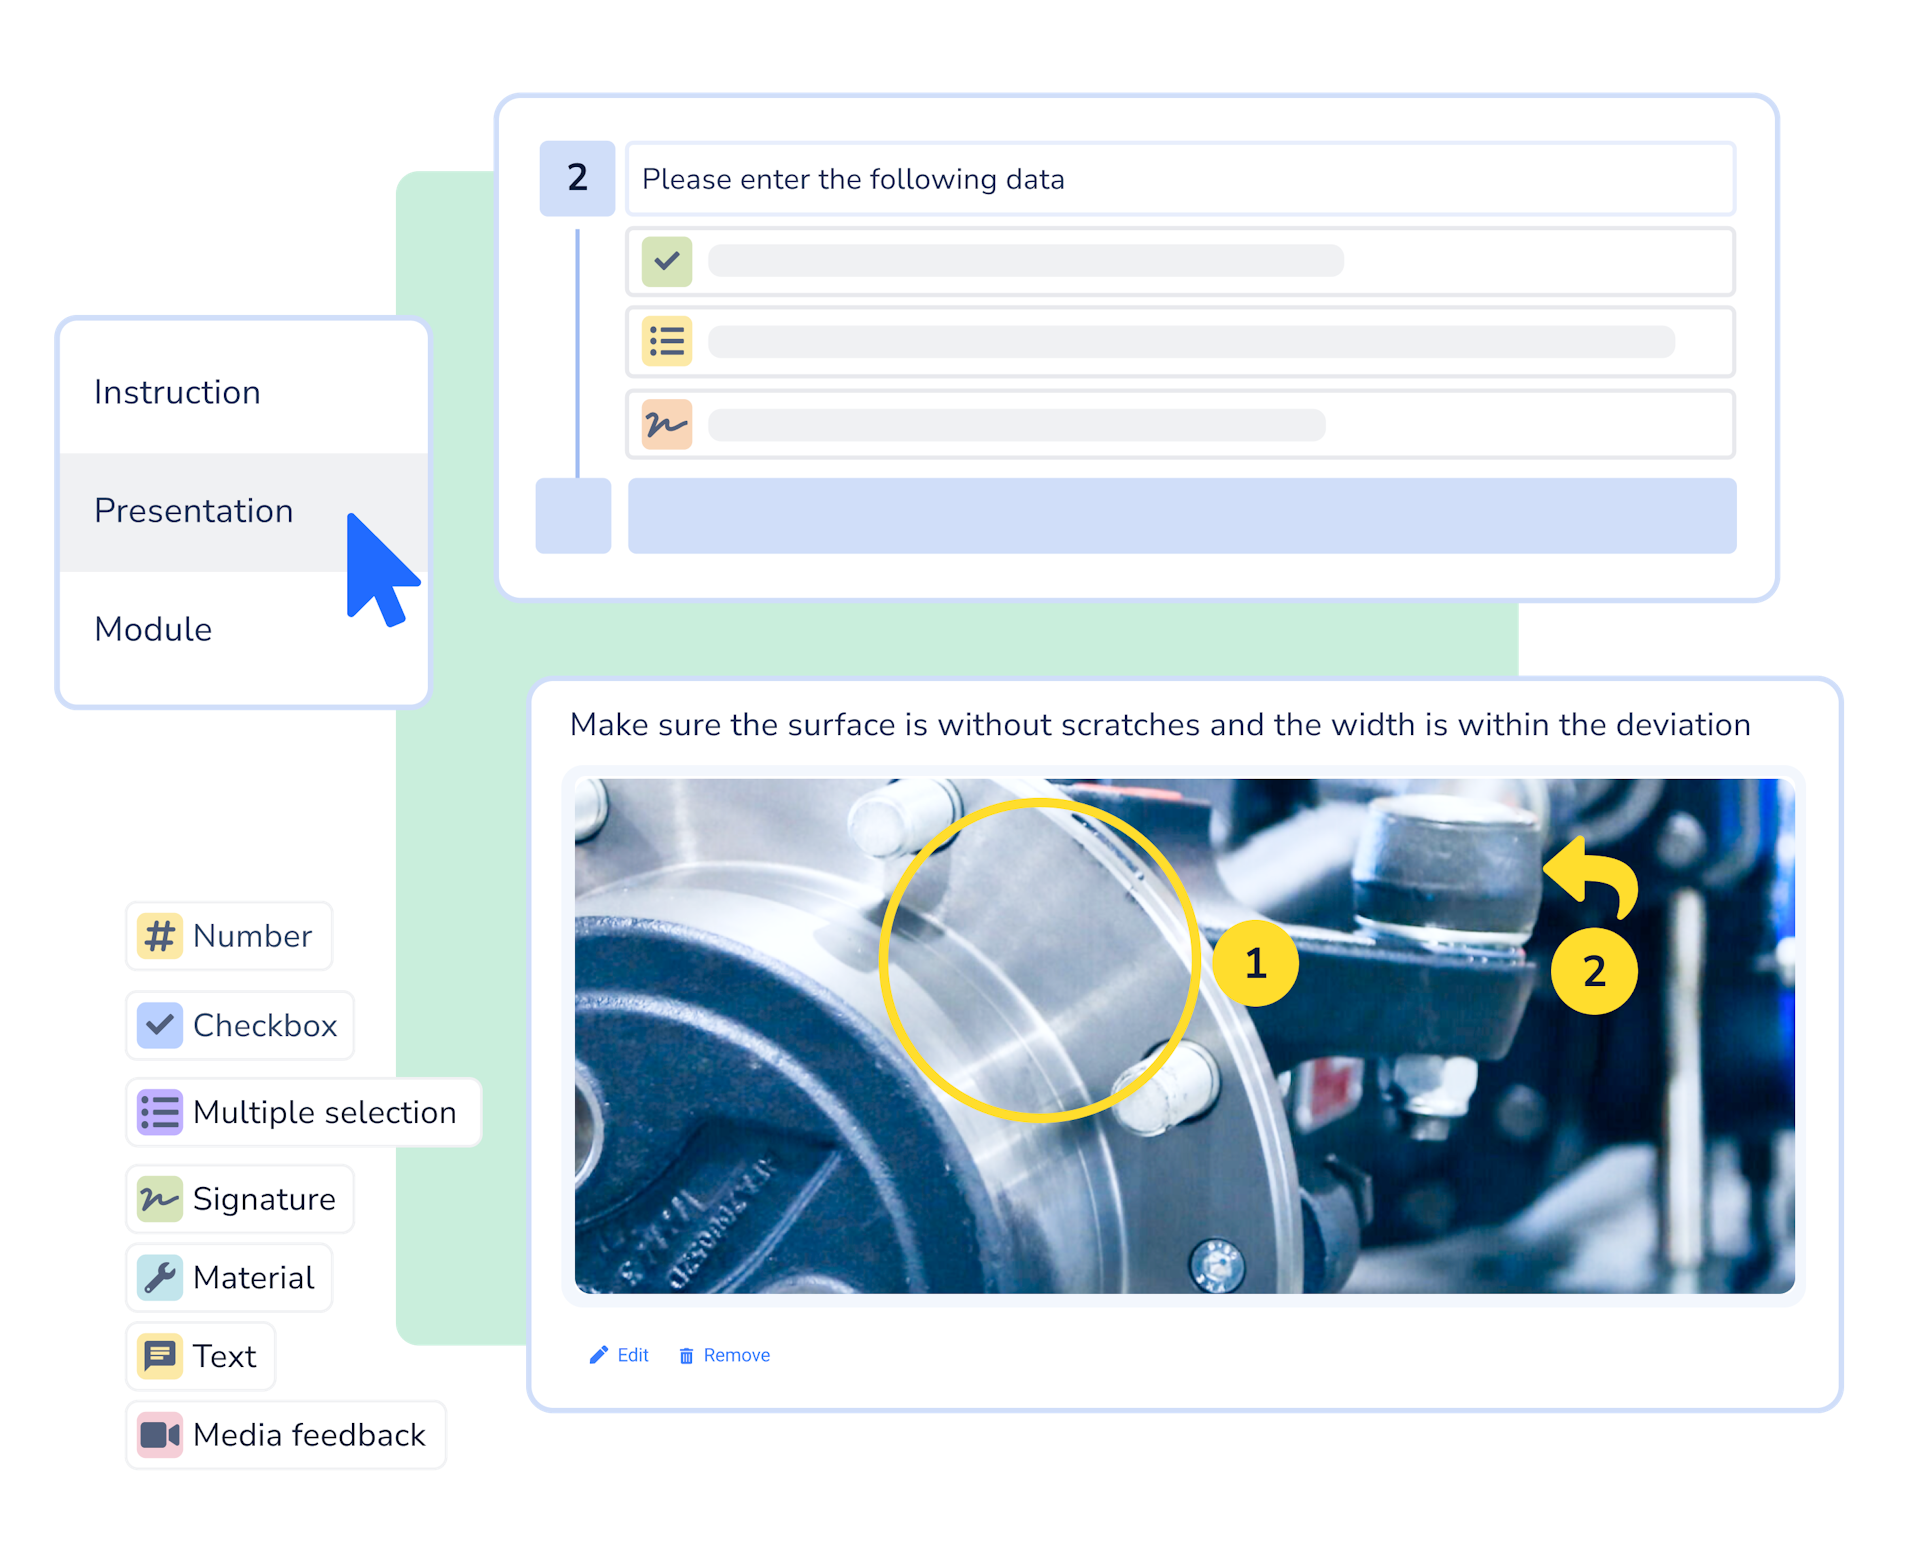
Task: Click the trash Remove link
Action: tap(725, 1355)
